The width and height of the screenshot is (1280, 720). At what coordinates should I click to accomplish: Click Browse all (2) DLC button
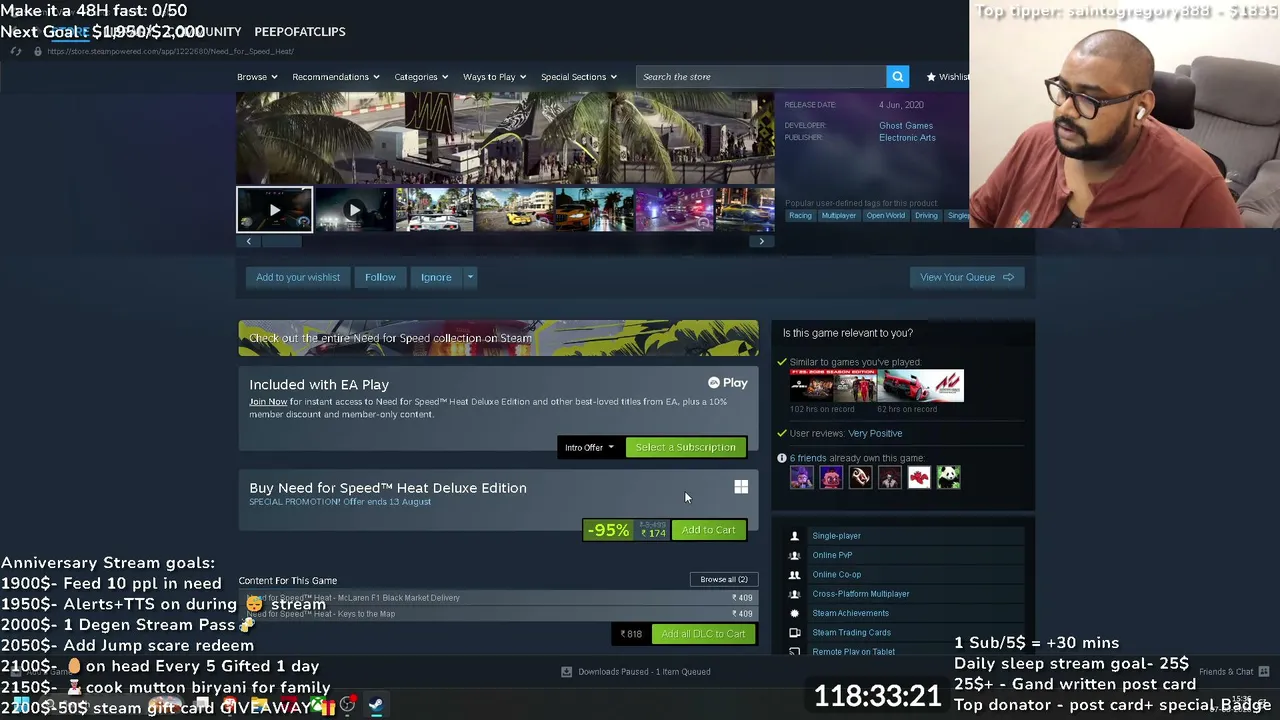[724, 580]
